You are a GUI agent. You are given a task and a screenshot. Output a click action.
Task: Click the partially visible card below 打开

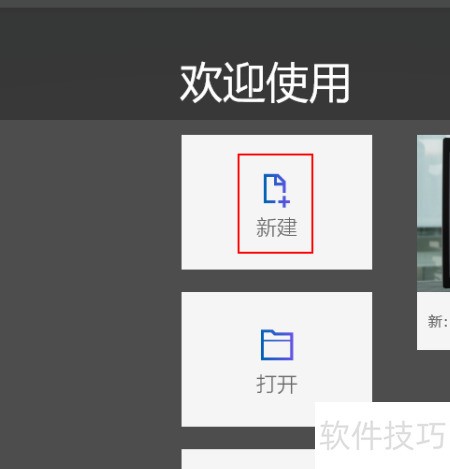tap(248, 459)
